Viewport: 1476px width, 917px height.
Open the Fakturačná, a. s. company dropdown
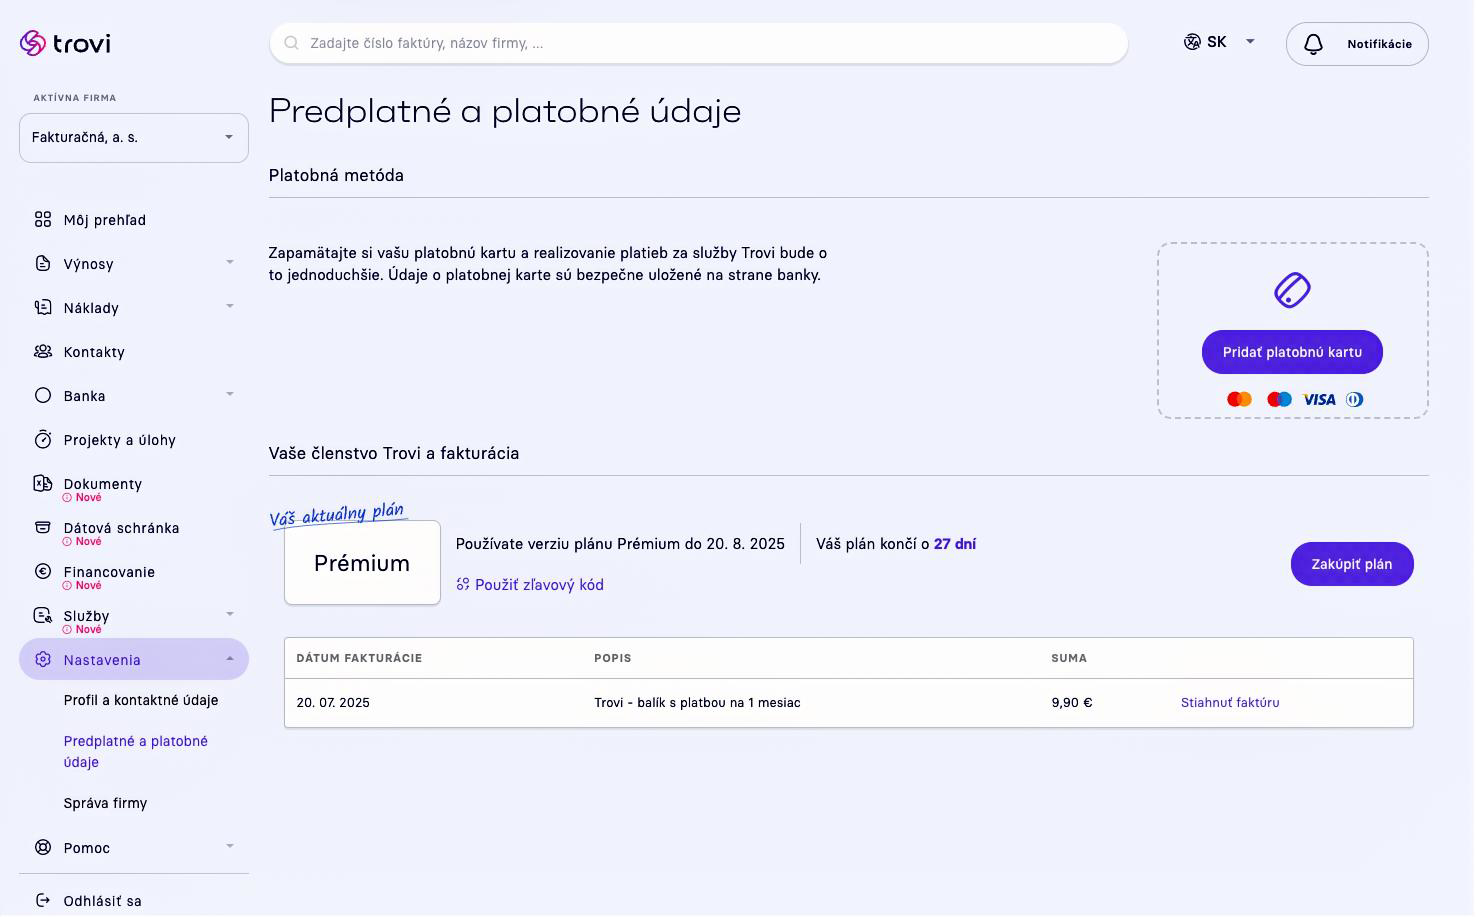[x=134, y=138]
